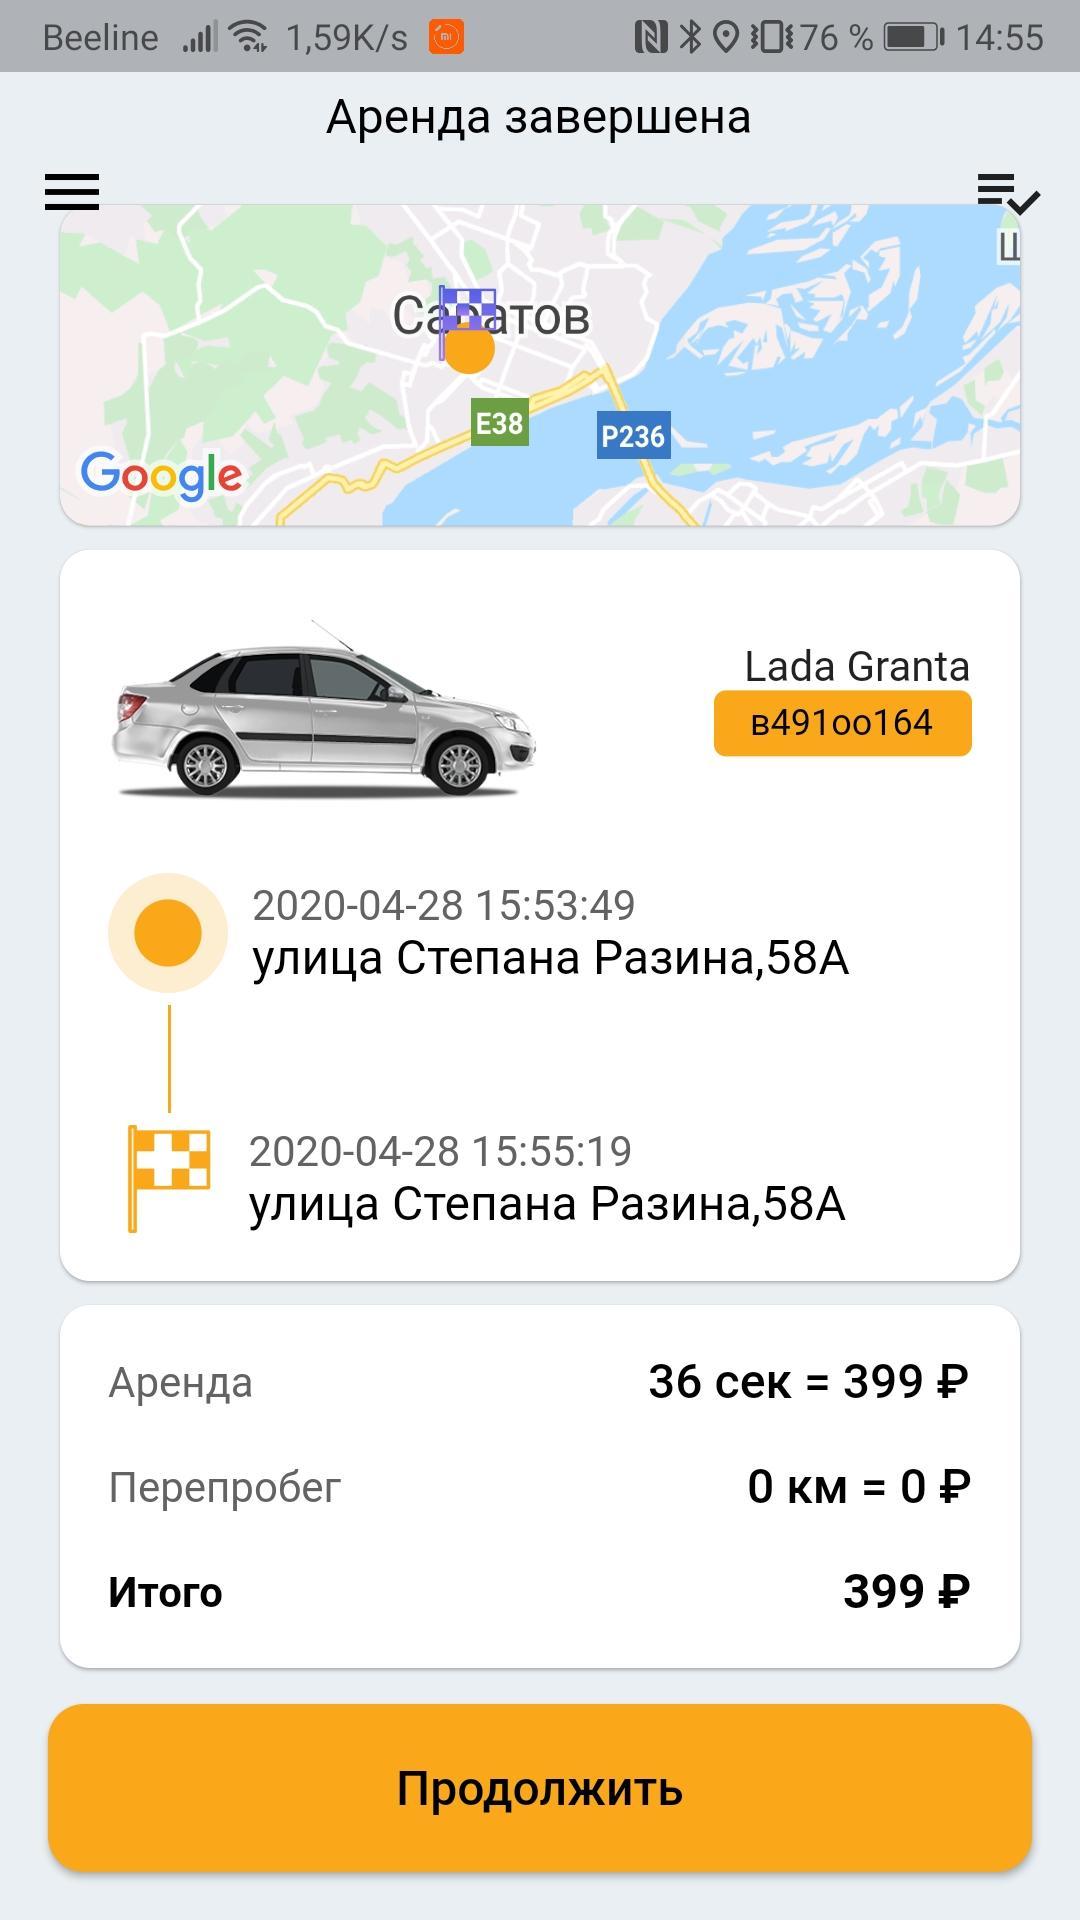Image resolution: width=1080 pixels, height=1920 pixels.
Task: Tap the P236 road badge on map
Action: pyautogui.click(x=633, y=436)
